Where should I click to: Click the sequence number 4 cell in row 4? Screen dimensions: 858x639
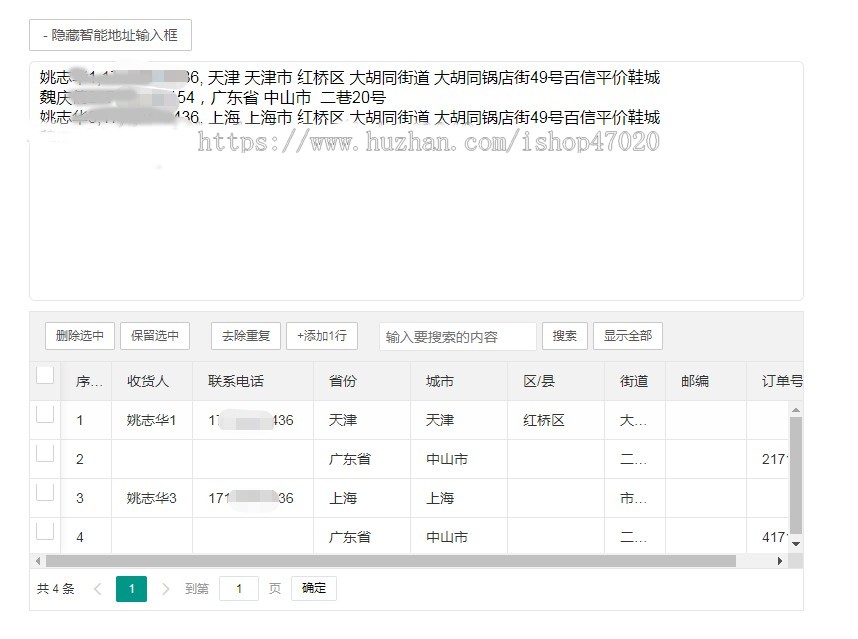[86, 537]
